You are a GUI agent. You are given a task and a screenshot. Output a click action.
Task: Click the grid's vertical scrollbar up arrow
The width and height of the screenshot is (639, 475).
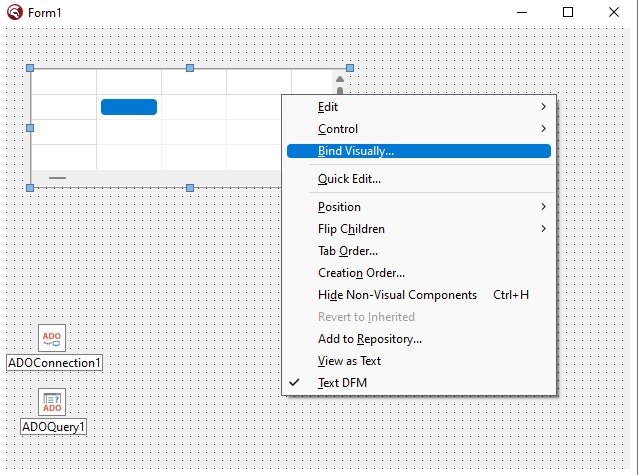340,79
